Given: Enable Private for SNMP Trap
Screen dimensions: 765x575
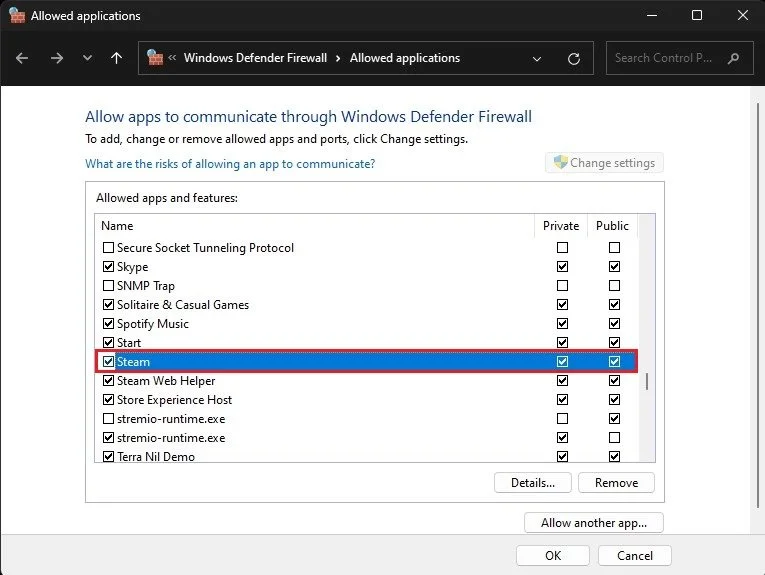Looking at the screenshot, I should [563, 286].
